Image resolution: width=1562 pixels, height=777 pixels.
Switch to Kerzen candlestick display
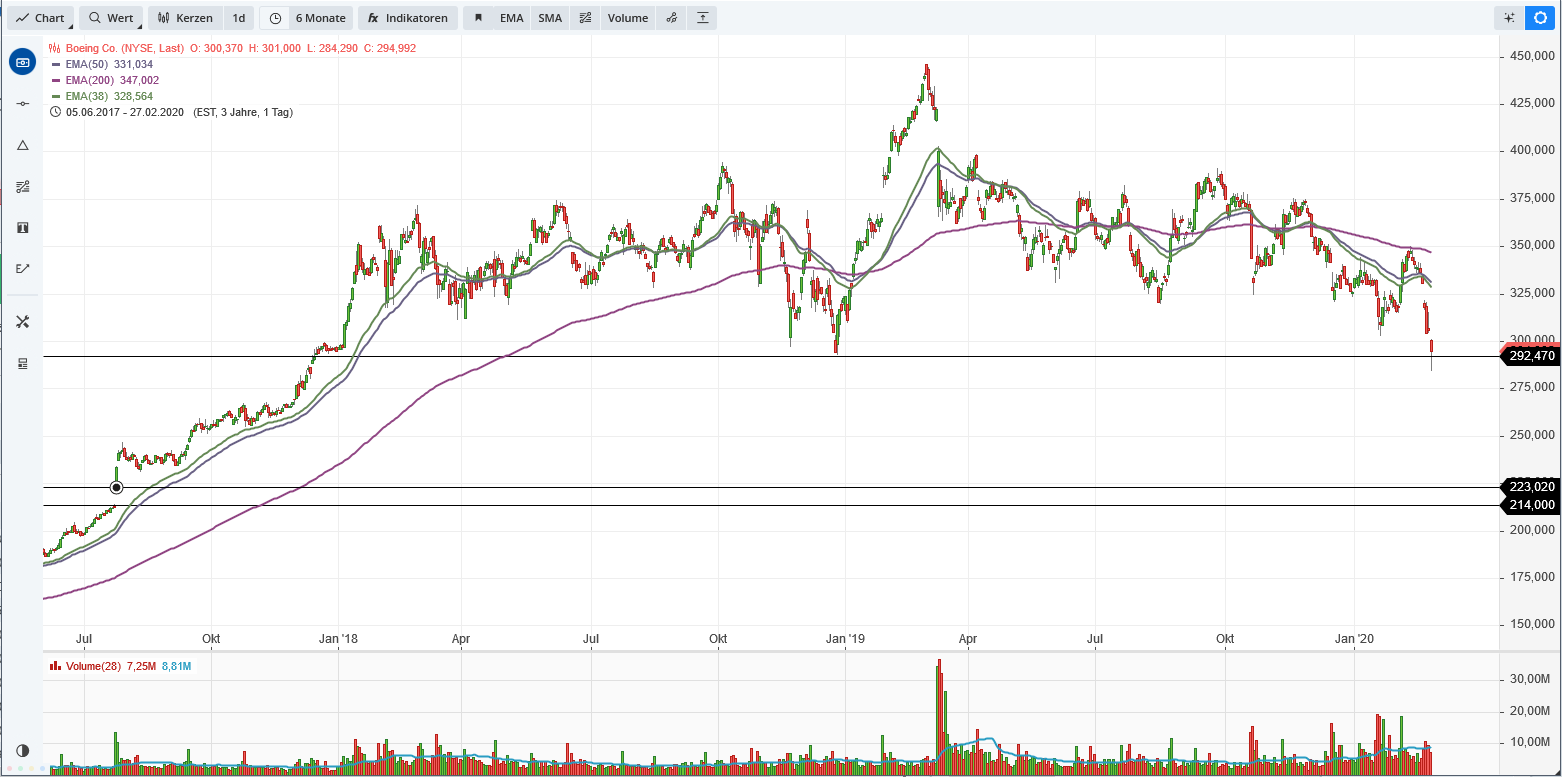tap(185, 17)
